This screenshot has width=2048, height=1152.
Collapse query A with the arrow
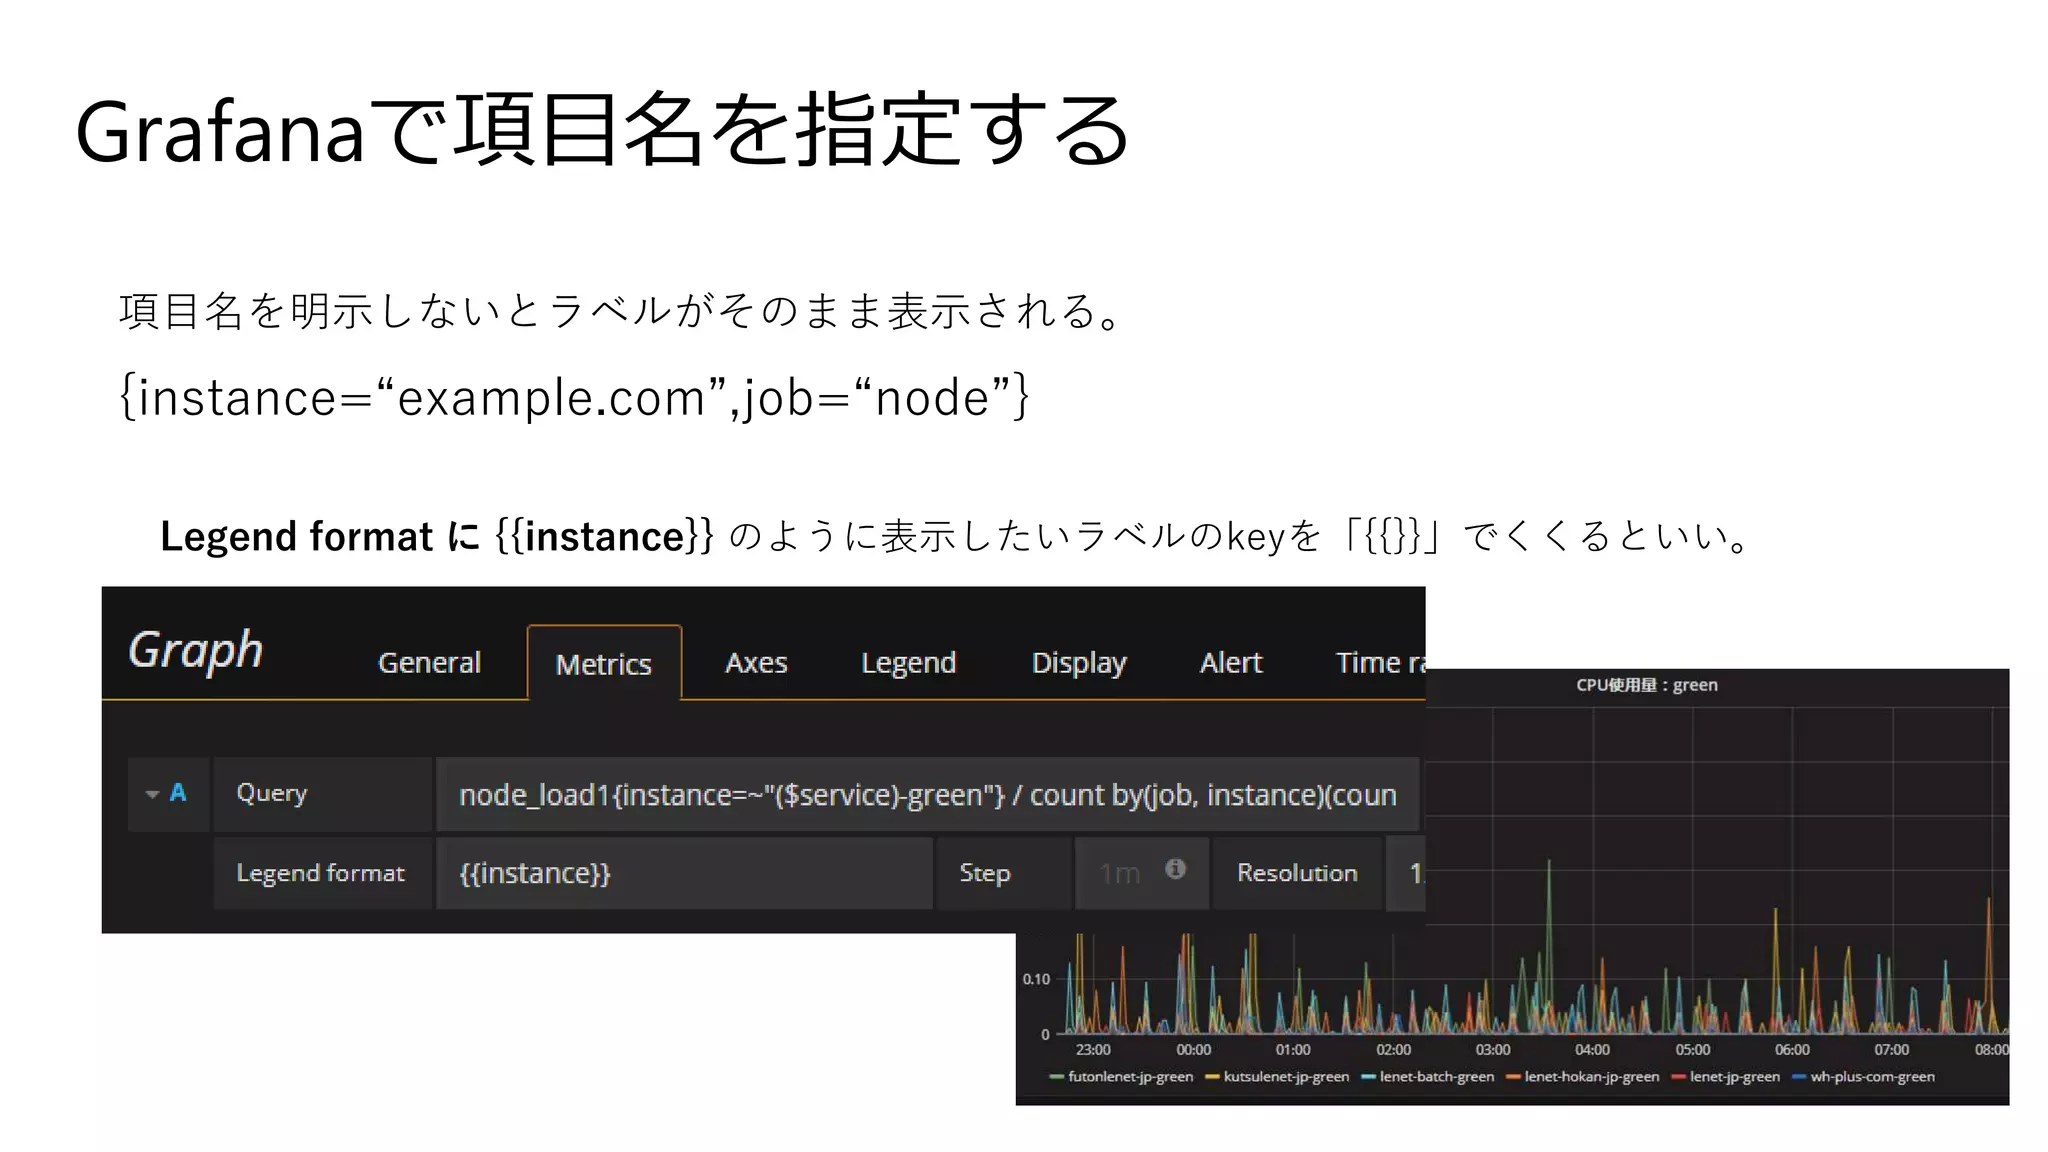(152, 794)
